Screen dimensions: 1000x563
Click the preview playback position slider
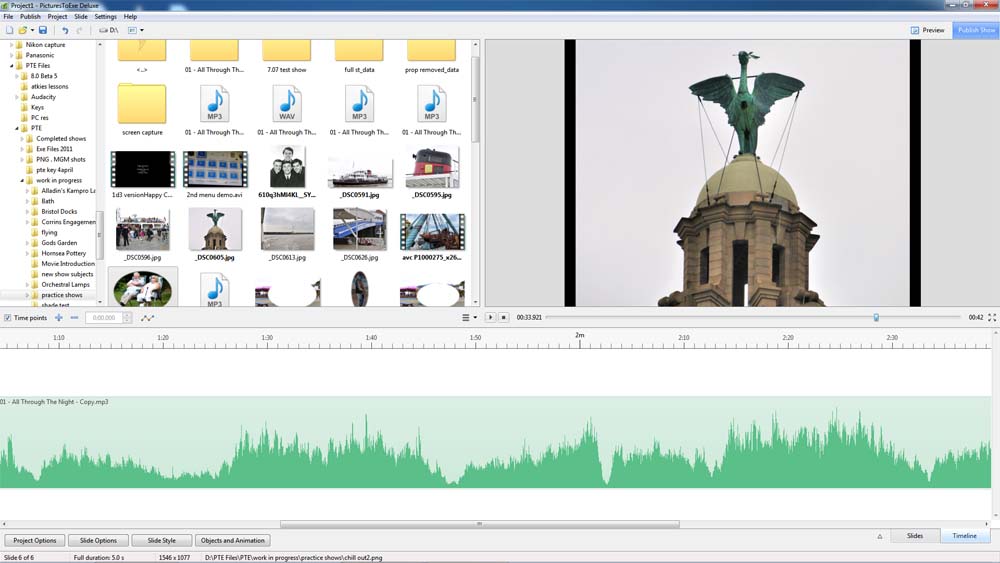click(x=876, y=317)
